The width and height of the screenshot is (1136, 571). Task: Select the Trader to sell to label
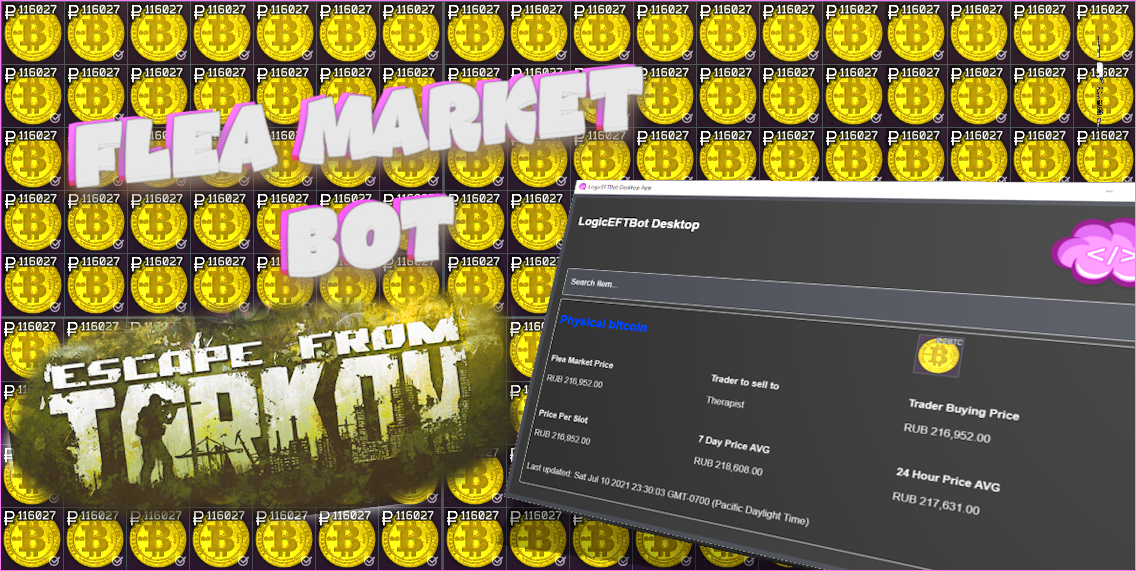tap(745, 382)
